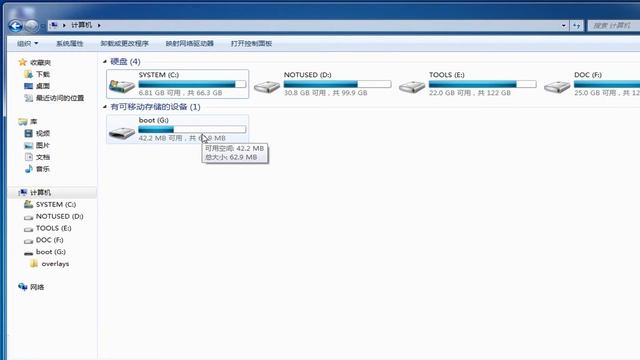The height and width of the screenshot is (360, 640).
Task: Select the 库 libraries node
Action: [28, 122]
